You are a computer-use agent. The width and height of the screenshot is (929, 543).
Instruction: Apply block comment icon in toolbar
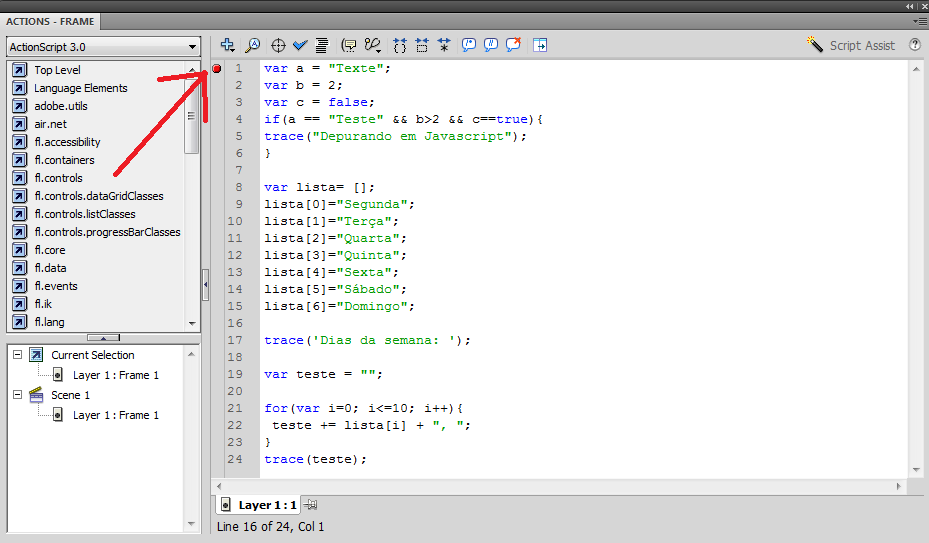click(x=467, y=45)
